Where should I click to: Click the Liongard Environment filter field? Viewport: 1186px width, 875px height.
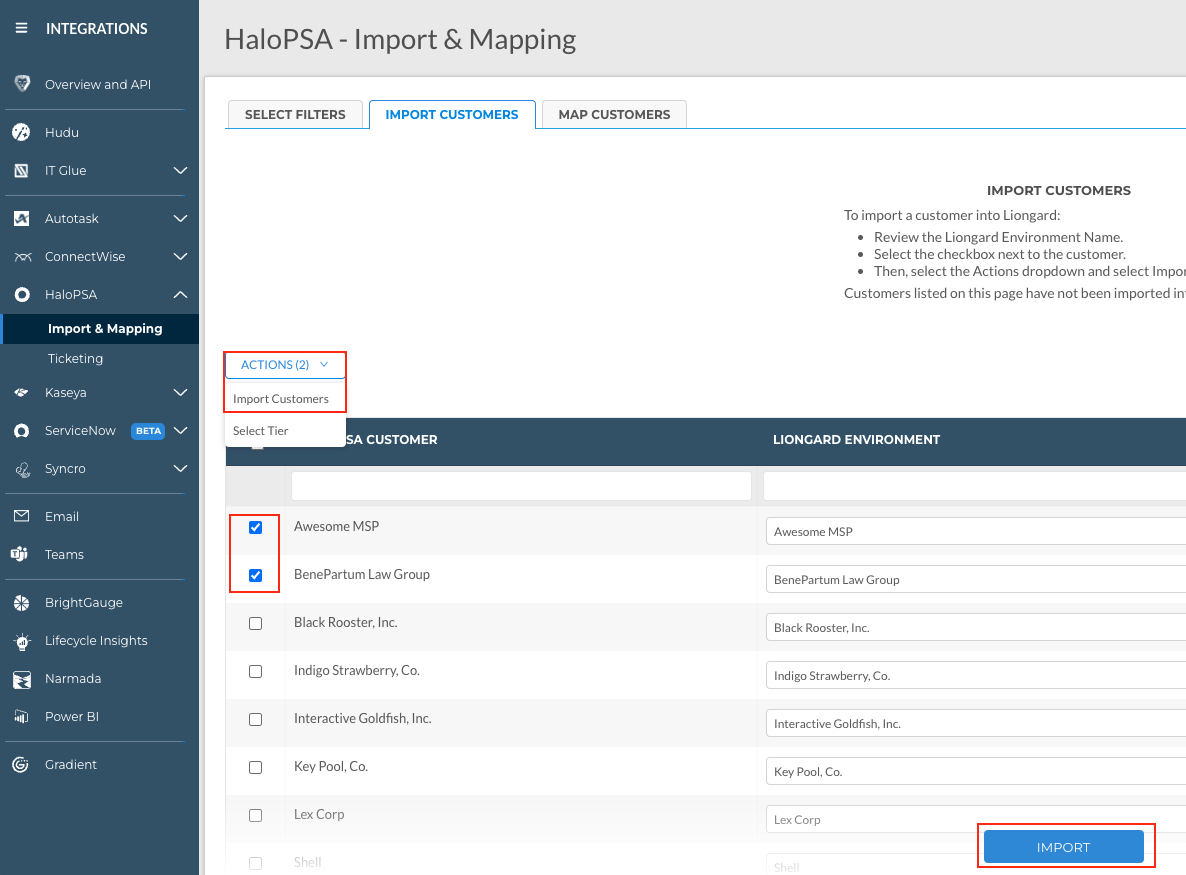tap(975, 486)
